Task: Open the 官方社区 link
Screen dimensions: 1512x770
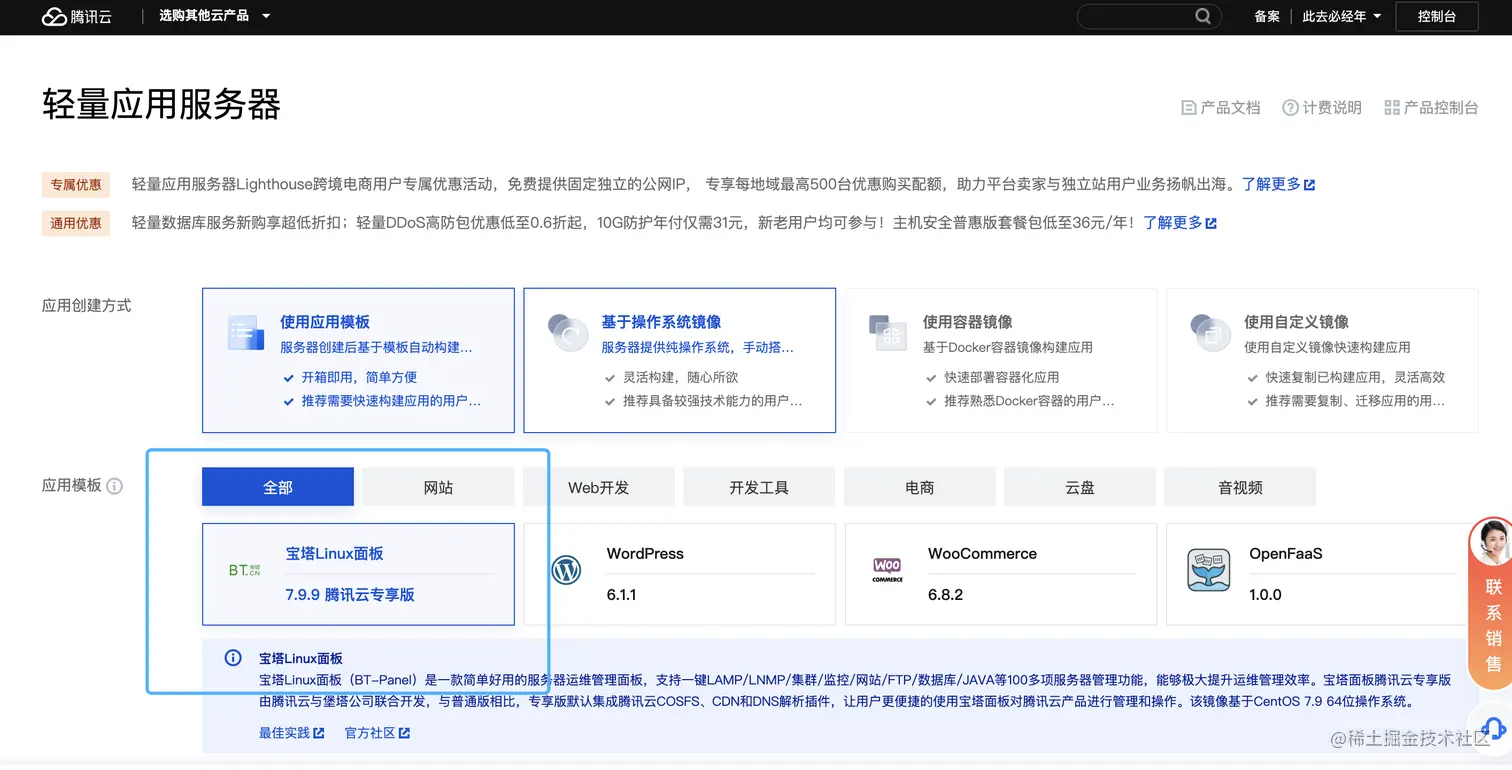Action: (377, 733)
